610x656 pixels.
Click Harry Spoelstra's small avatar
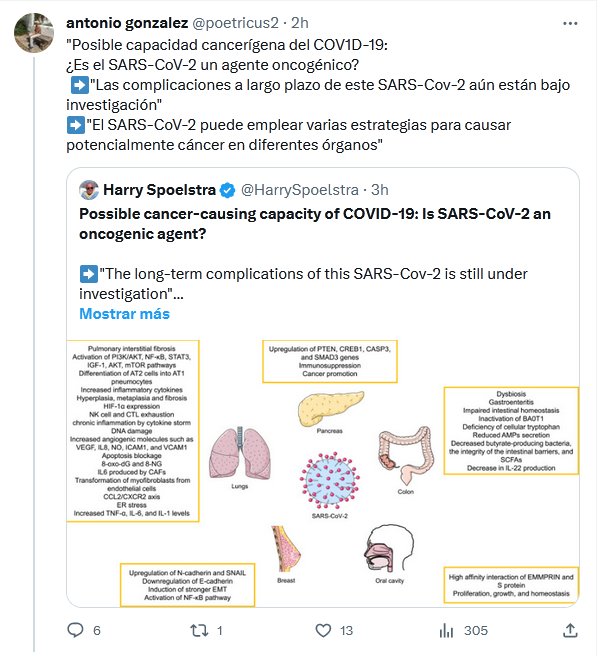click(x=88, y=189)
